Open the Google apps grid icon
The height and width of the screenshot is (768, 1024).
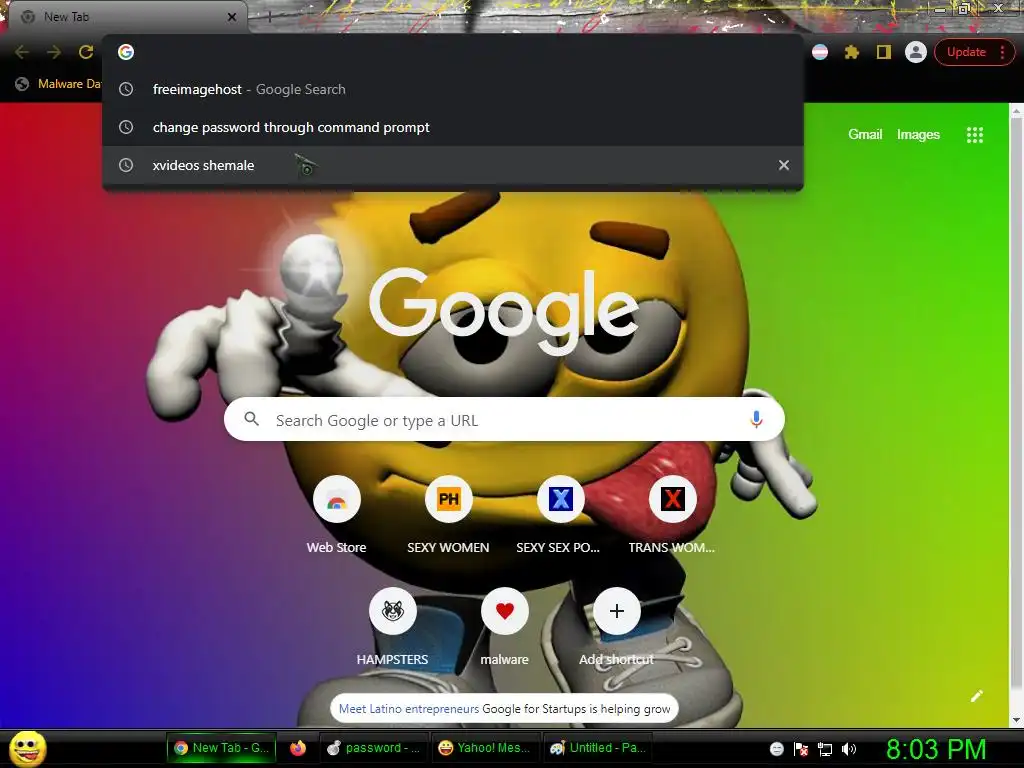pyautogui.click(x=974, y=135)
